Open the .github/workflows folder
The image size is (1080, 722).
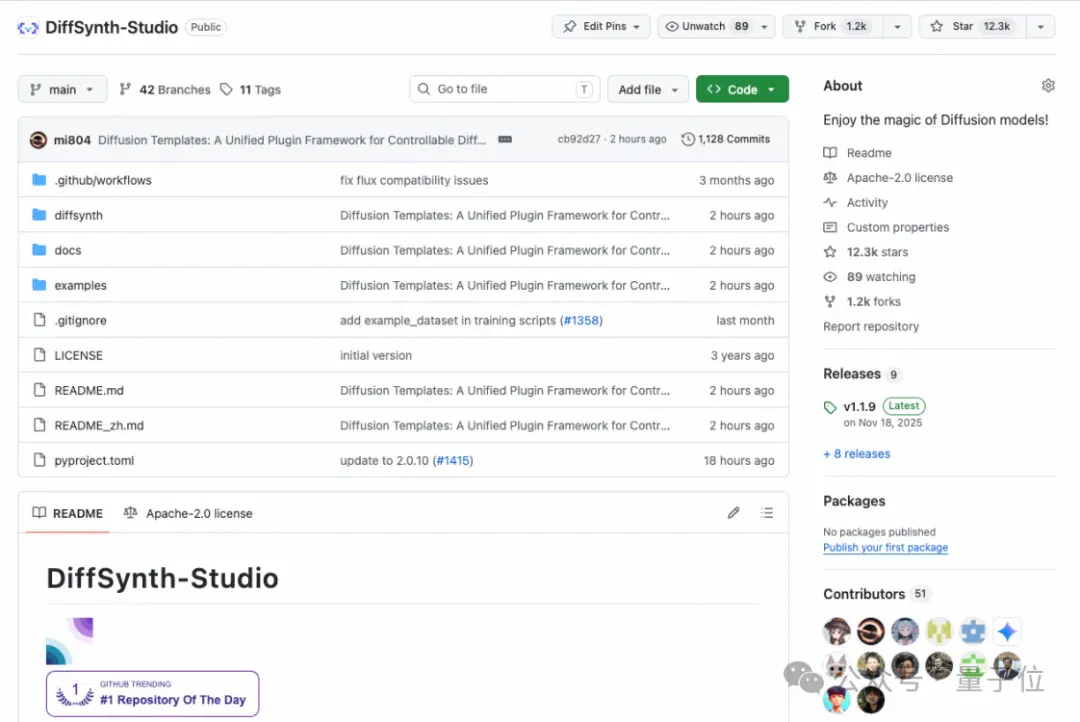pyautogui.click(x=103, y=180)
